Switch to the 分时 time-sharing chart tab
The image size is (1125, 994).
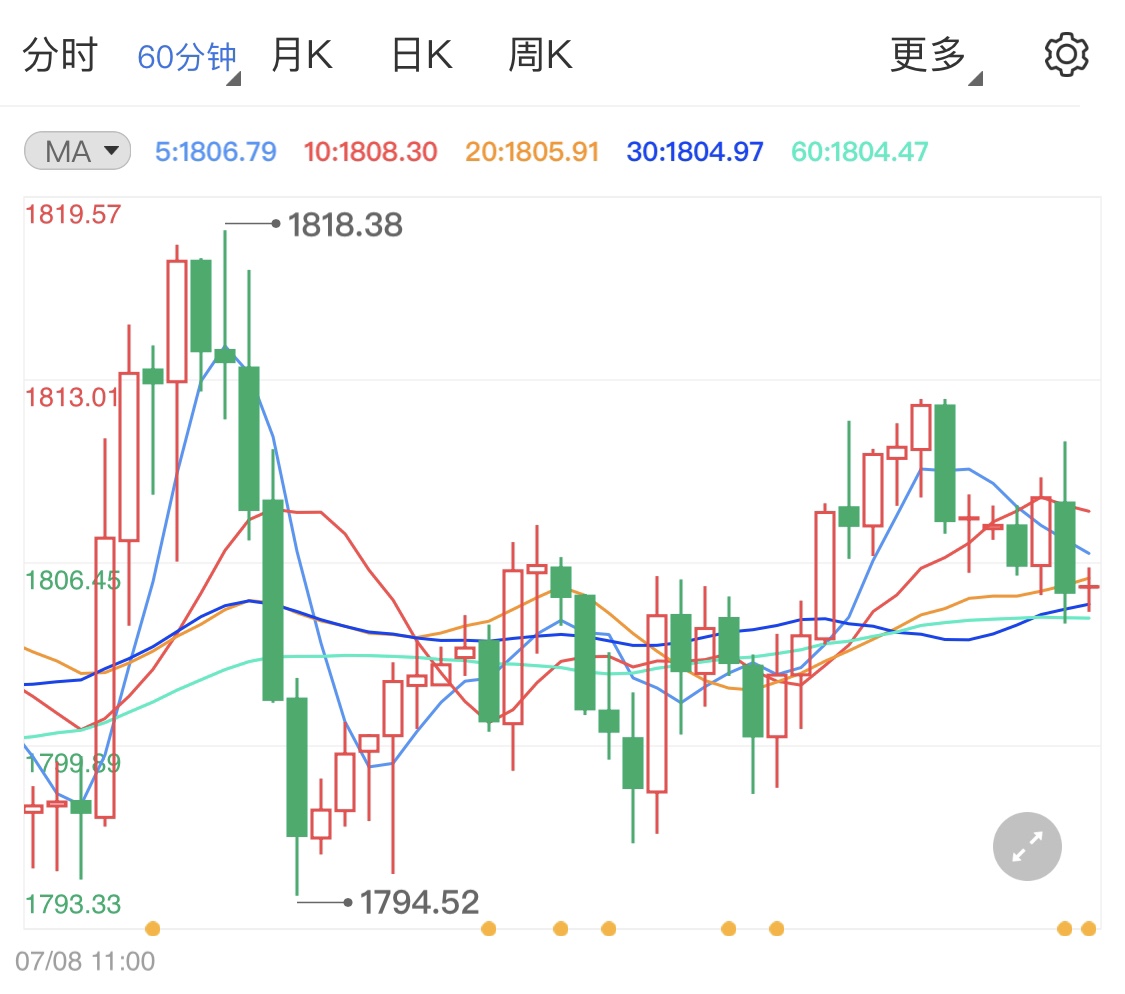point(59,54)
